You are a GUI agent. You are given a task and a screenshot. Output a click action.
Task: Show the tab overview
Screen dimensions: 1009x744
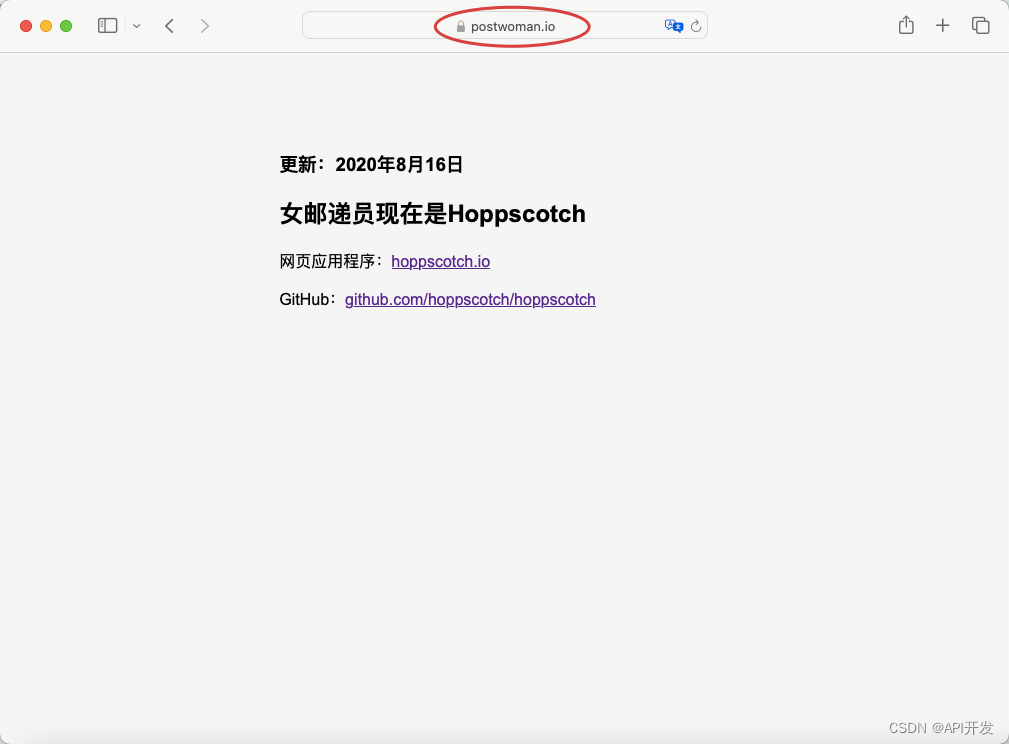tap(981, 26)
